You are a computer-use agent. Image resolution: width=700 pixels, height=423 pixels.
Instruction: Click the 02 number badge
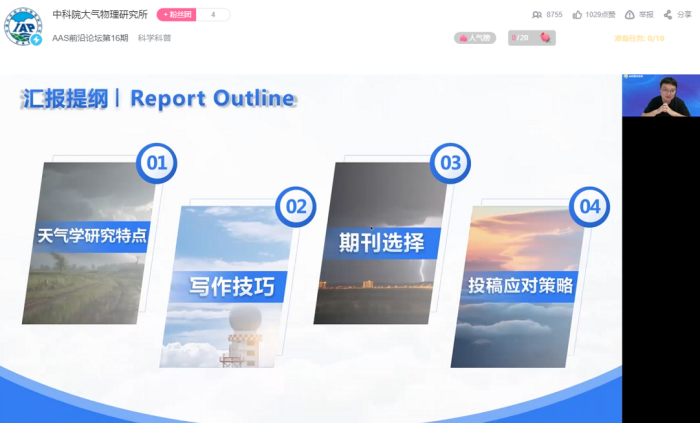tap(296, 207)
